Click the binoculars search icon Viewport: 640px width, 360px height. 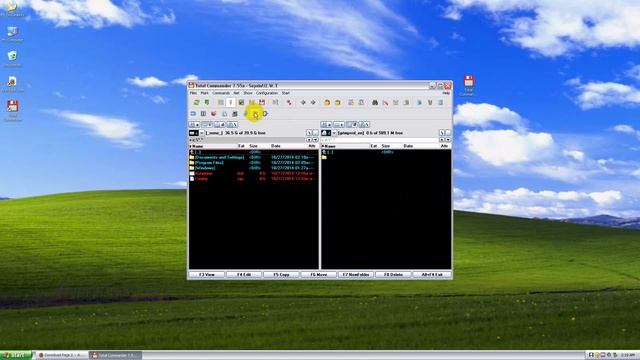[375, 102]
